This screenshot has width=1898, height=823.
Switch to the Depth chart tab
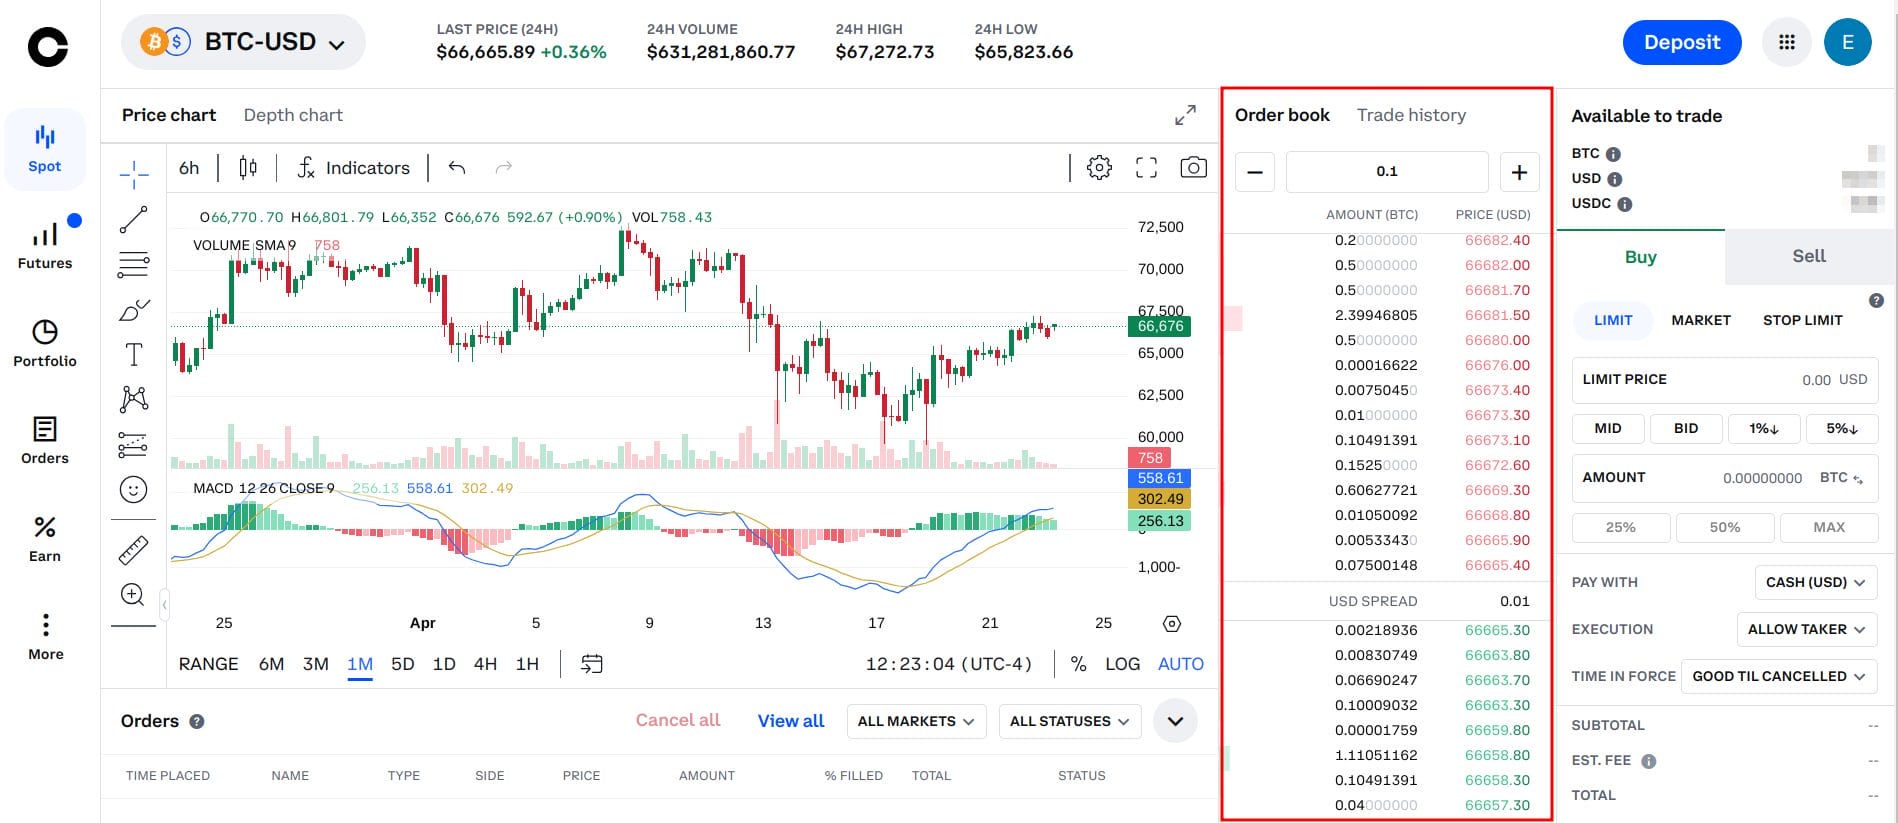[293, 115]
